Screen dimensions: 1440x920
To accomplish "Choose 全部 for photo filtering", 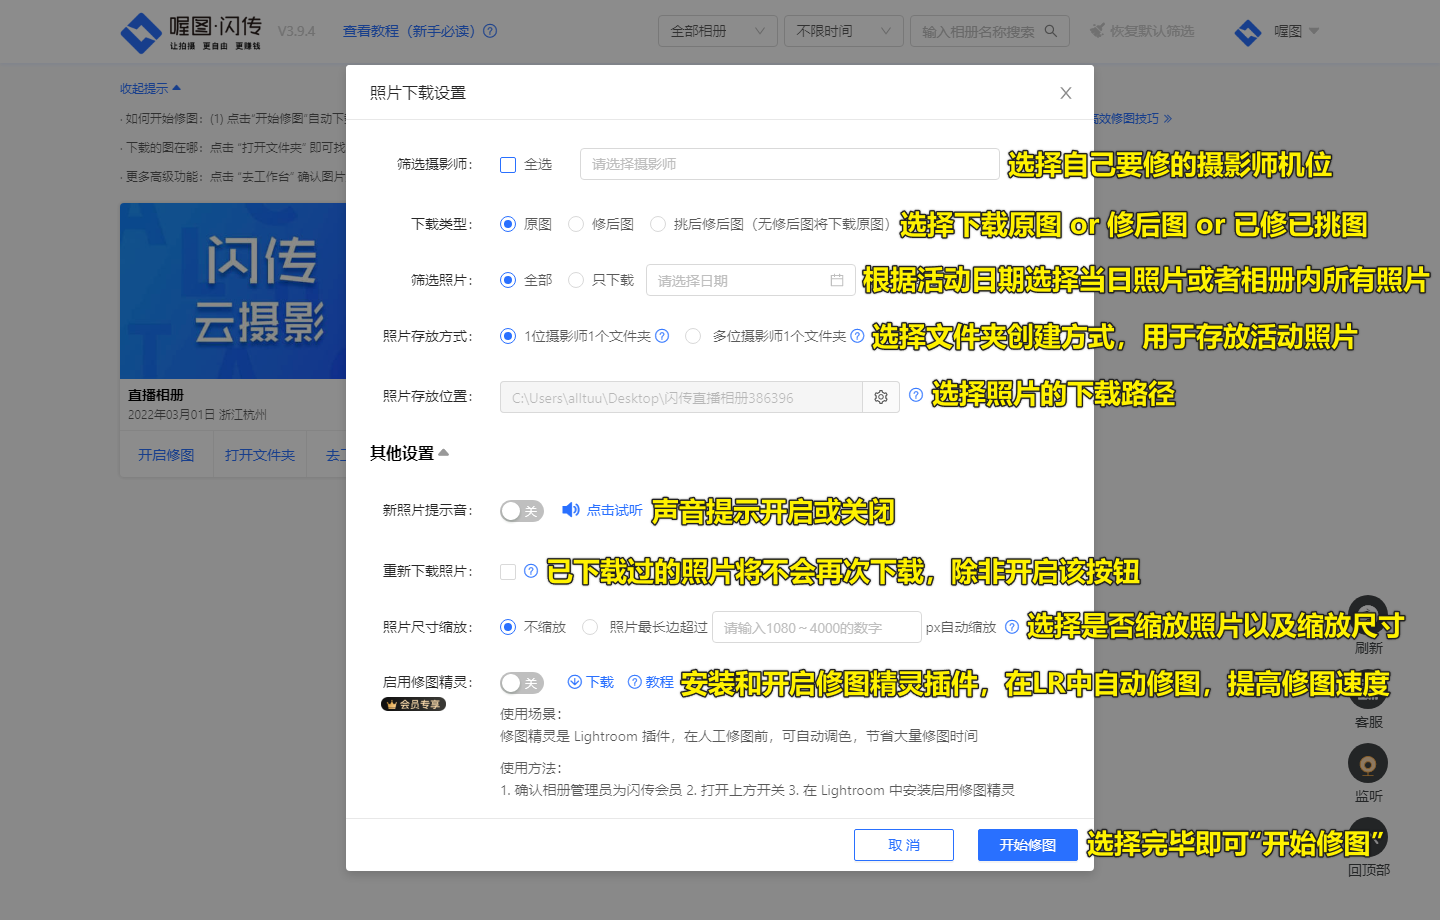I will pyautogui.click(x=508, y=280).
